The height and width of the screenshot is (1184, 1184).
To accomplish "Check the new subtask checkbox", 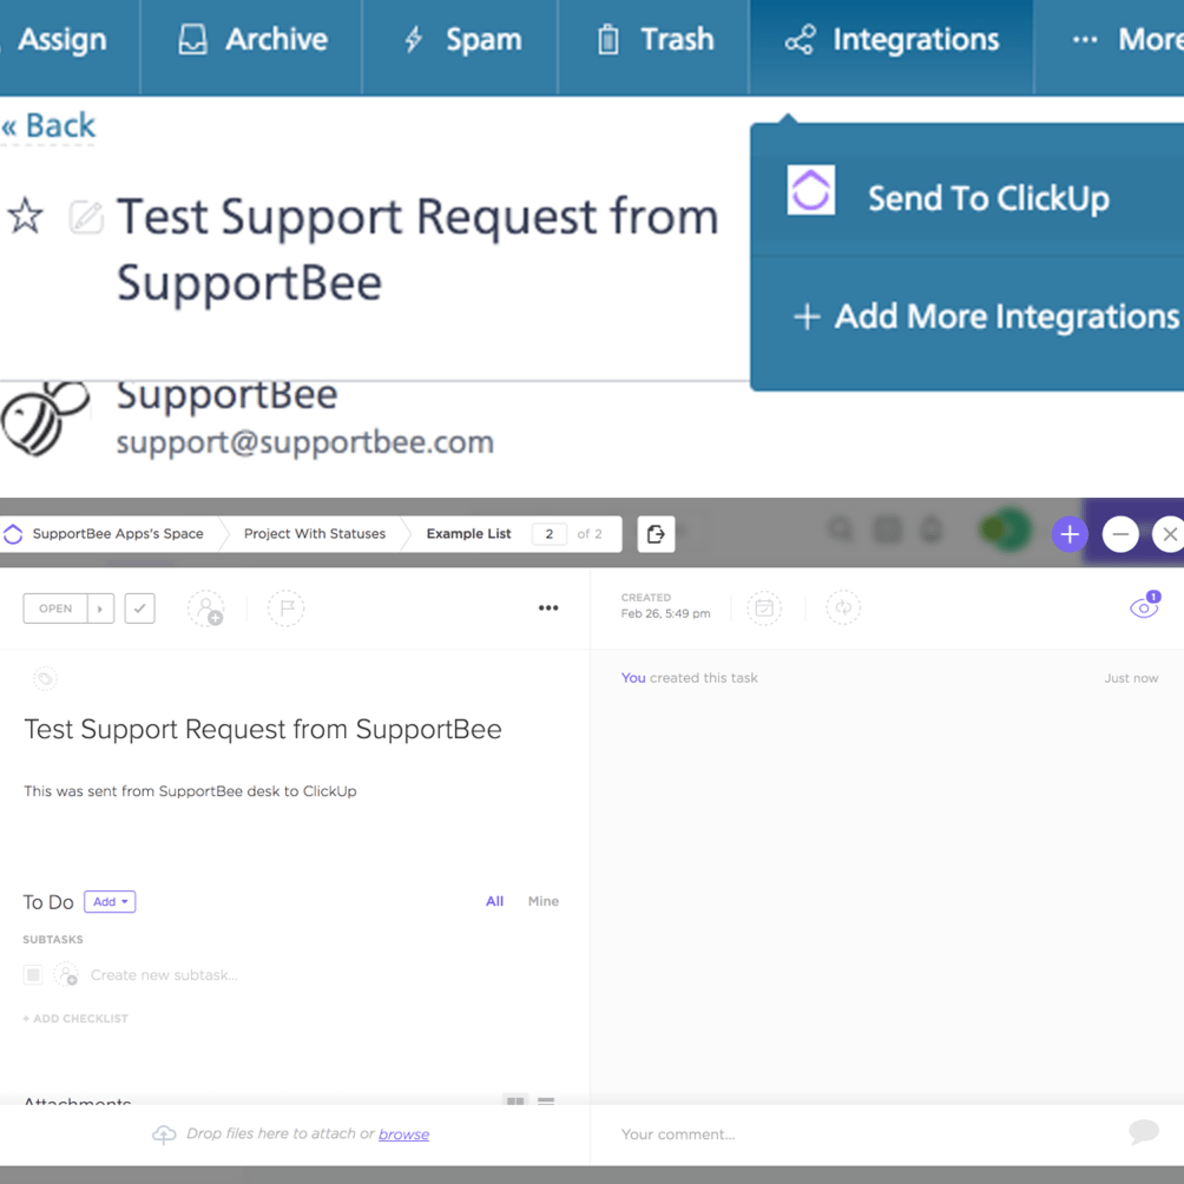I will coord(33,975).
